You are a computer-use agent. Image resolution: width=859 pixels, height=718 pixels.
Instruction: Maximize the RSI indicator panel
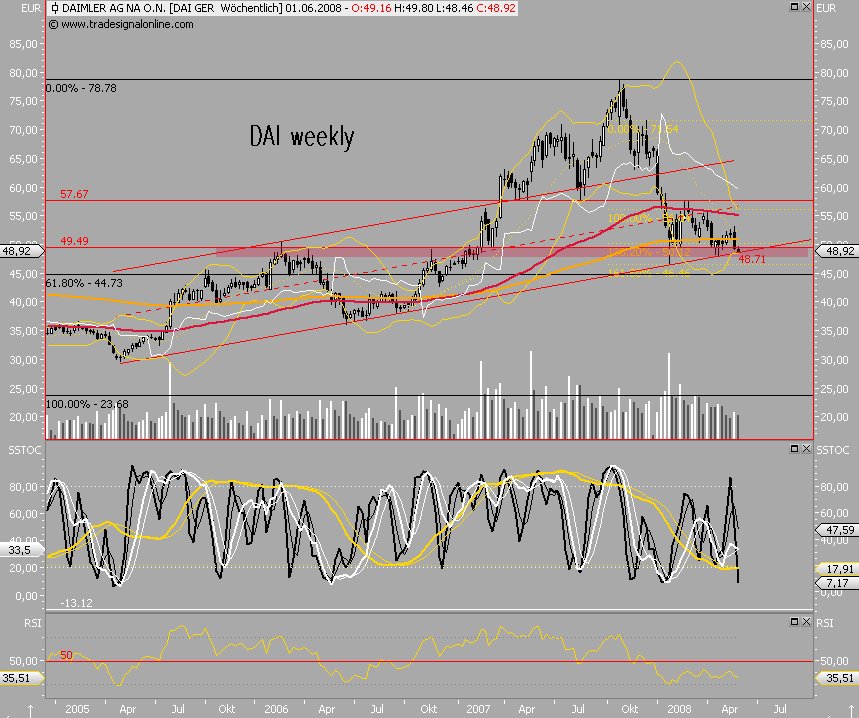point(794,623)
